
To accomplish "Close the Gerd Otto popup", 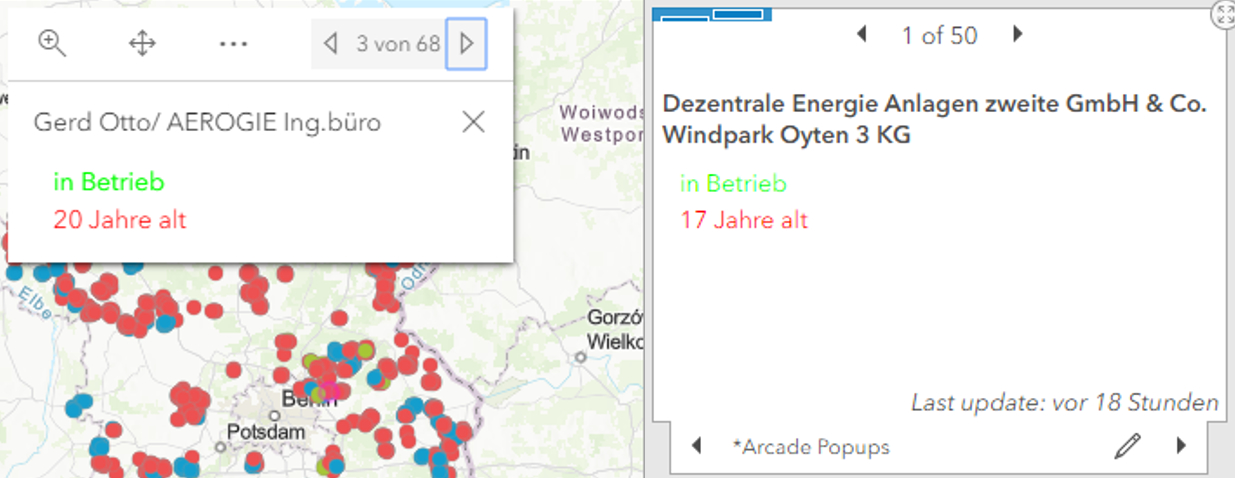I will pos(473,122).
